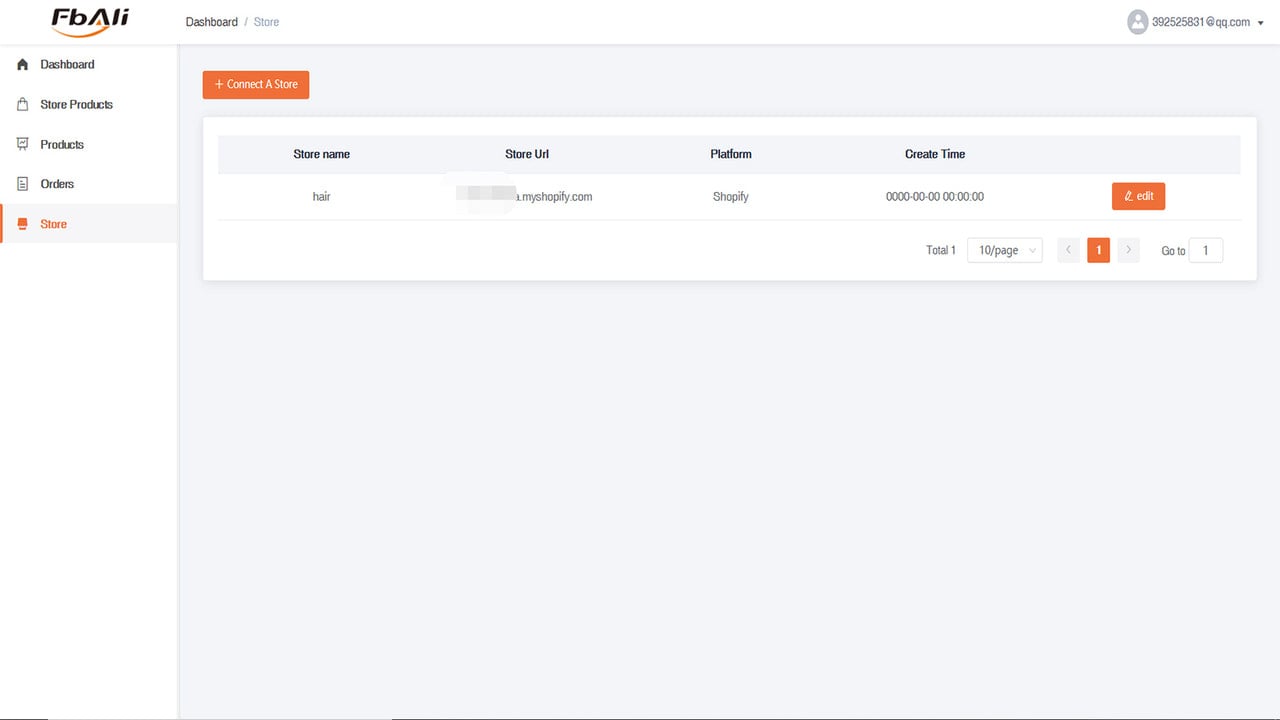Click the 392525831@qq.com account email
Viewport: 1280px width, 720px height.
[x=1201, y=22]
